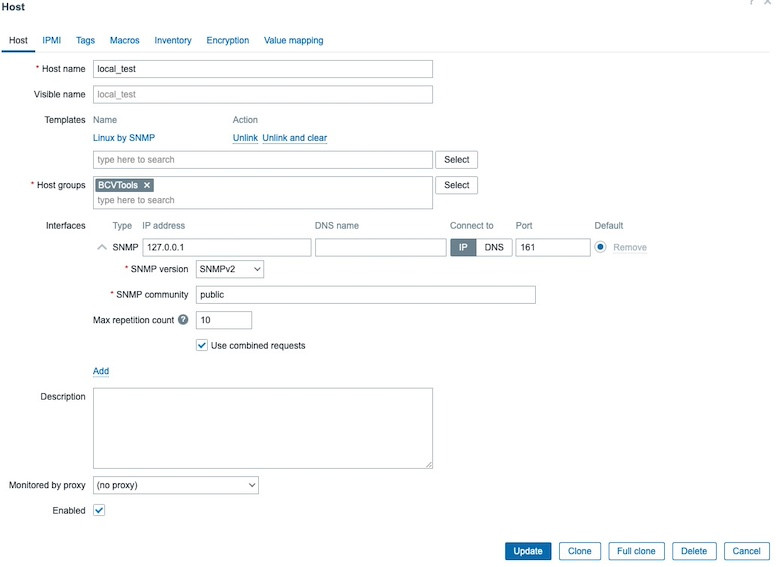Toggle Use combined requests checkbox
Viewport: 776px width, 567px height.
[202, 346]
